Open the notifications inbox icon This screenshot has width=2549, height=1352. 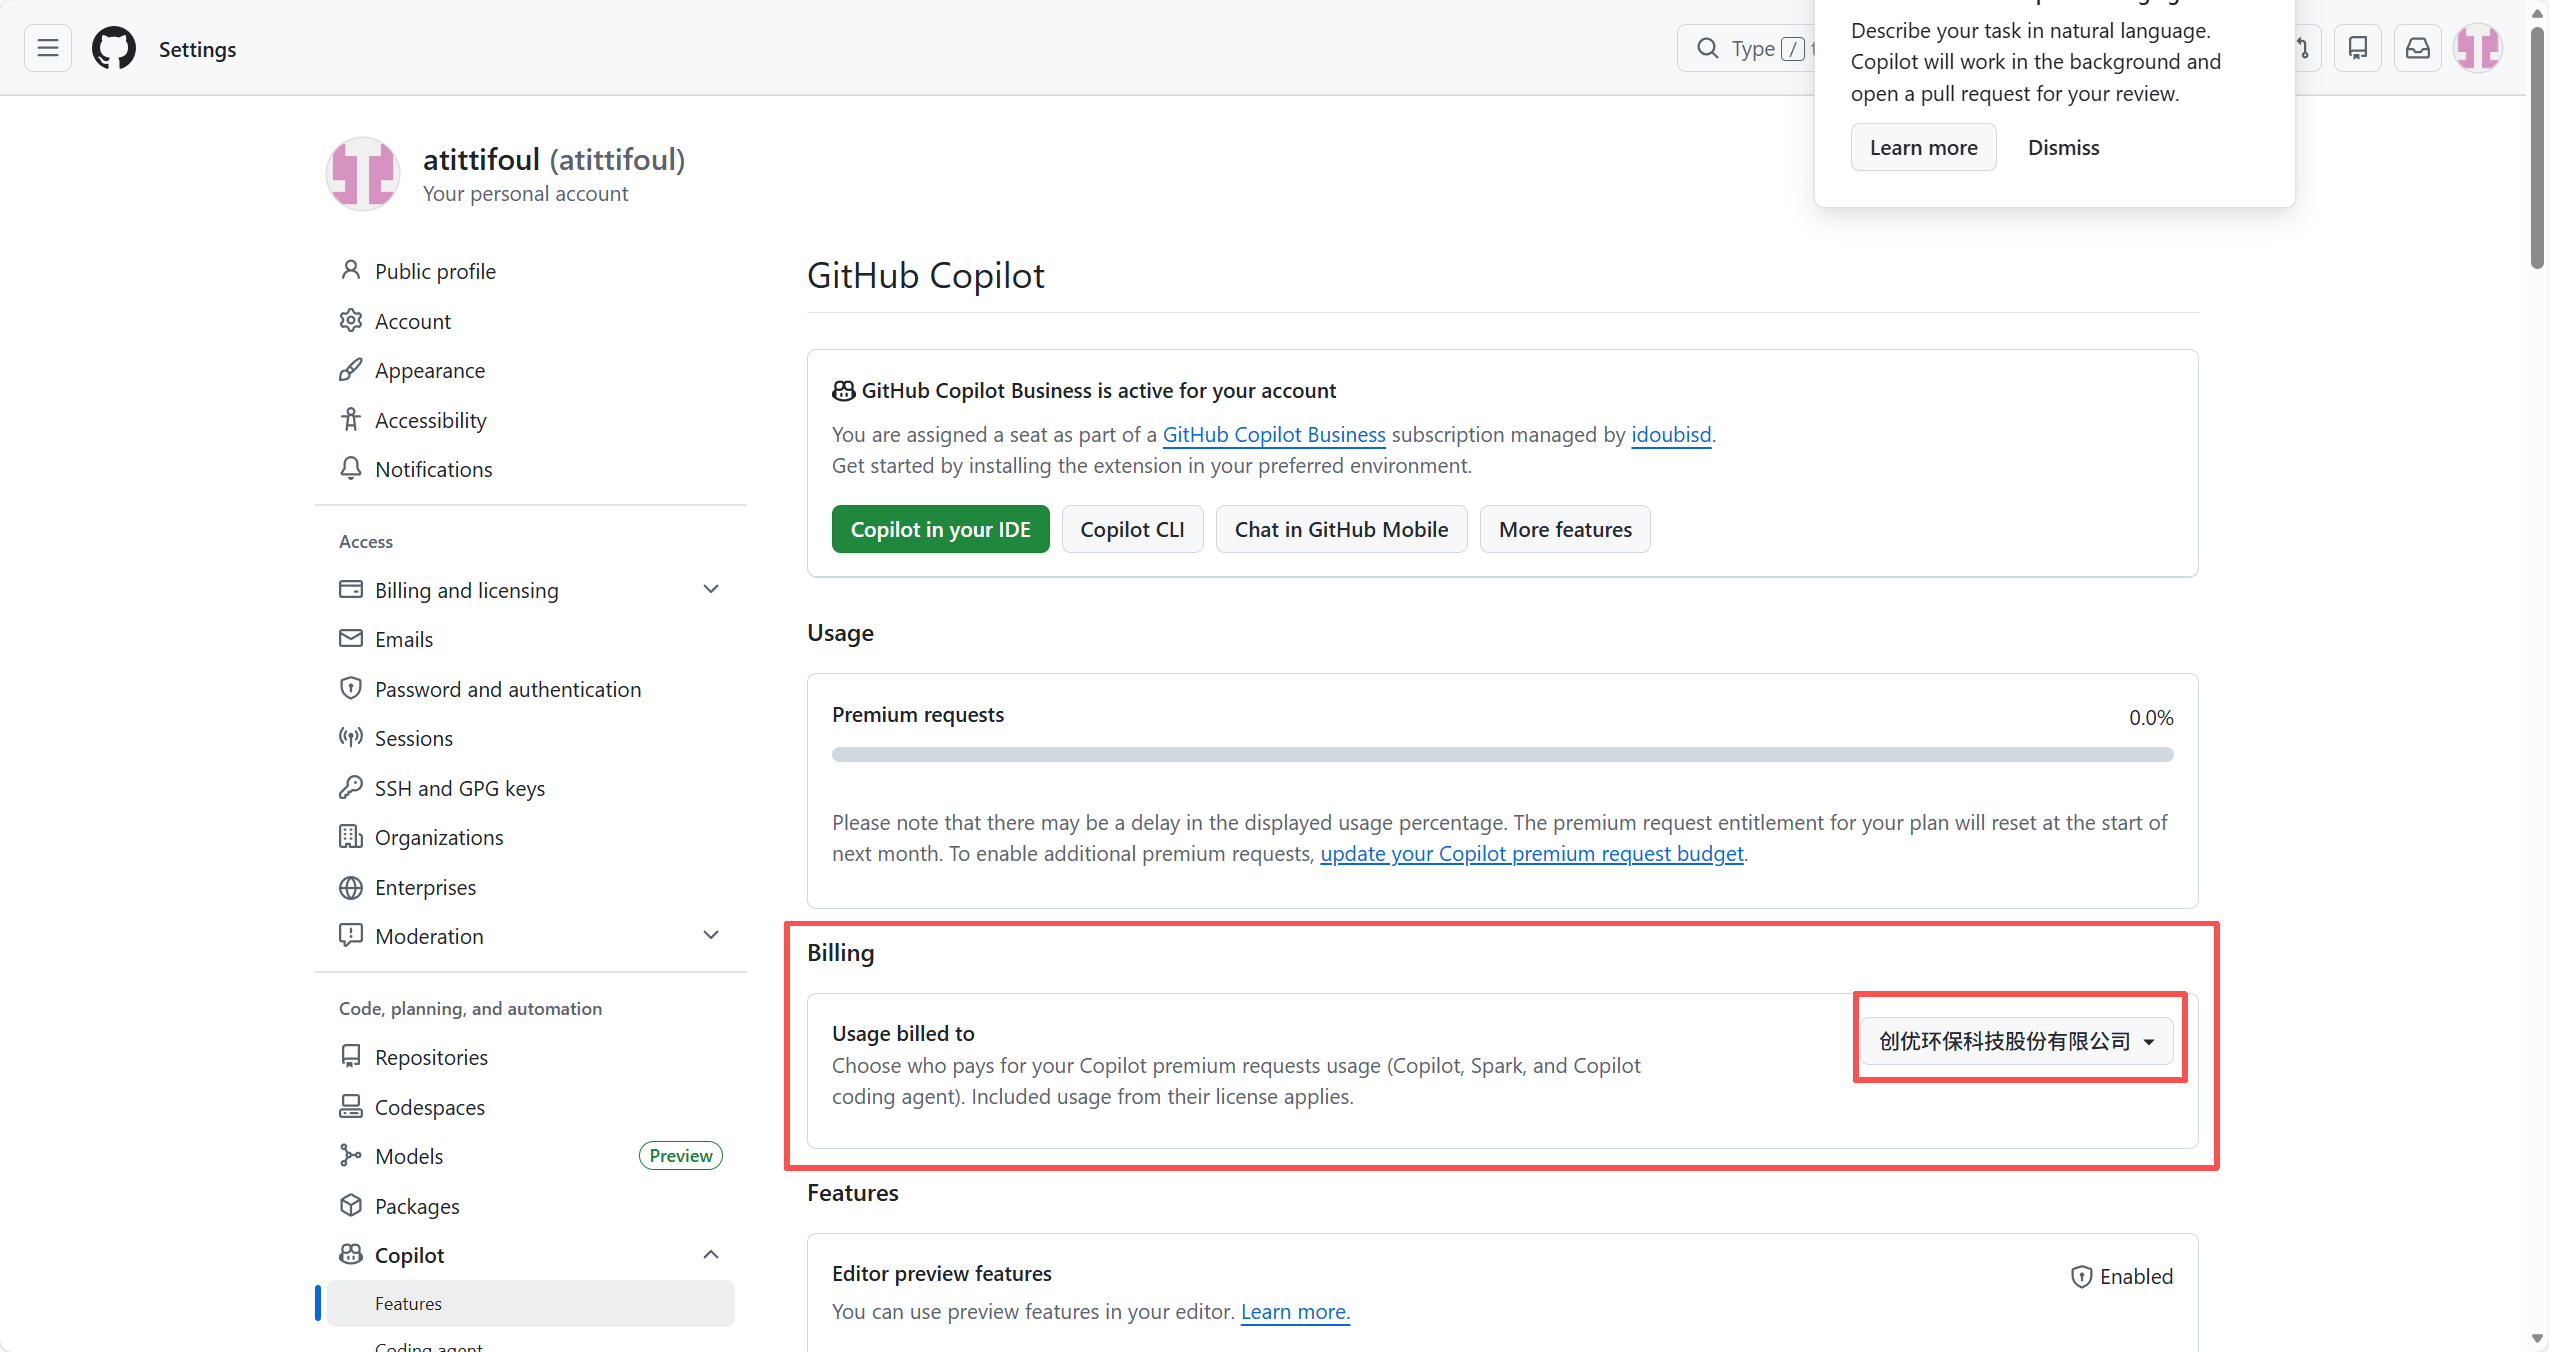(2417, 48)
